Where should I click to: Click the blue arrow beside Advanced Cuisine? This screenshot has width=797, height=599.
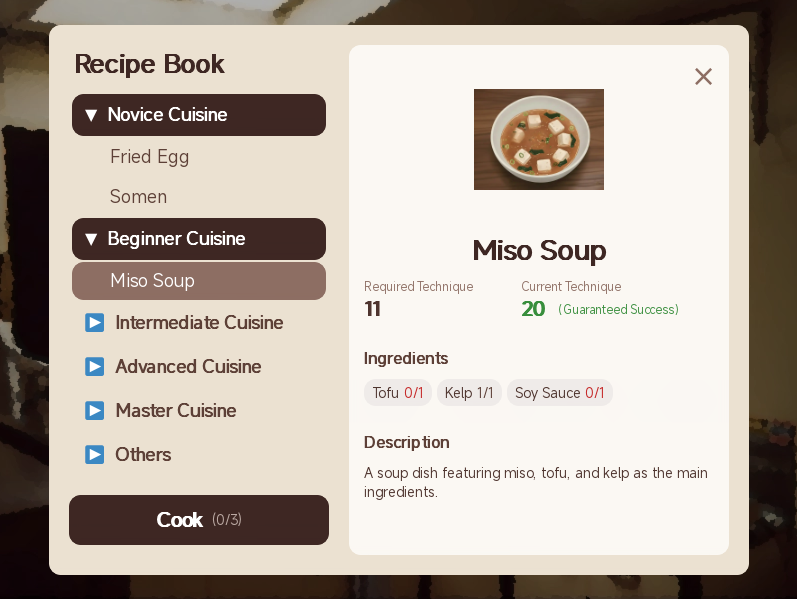click(x=95, y=367)
